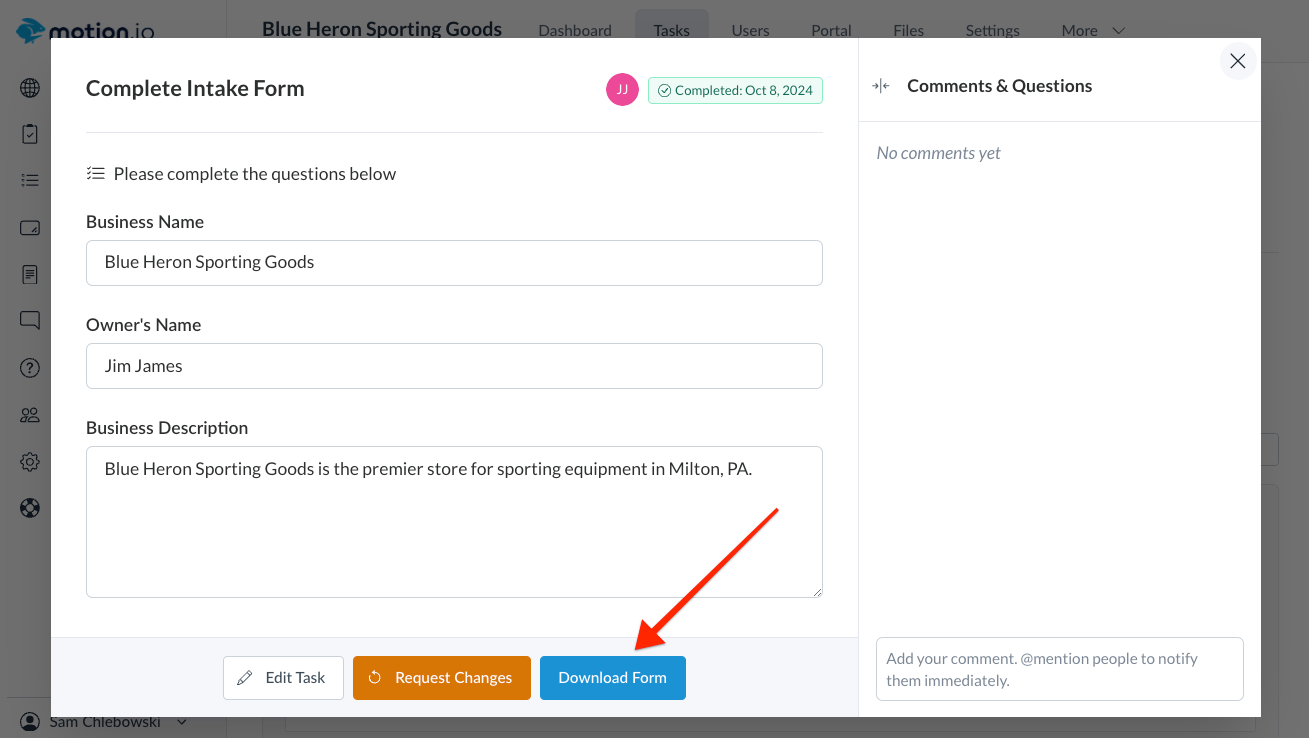
Task: Expand the More dropdown menu
Action: coord(1093,31)
